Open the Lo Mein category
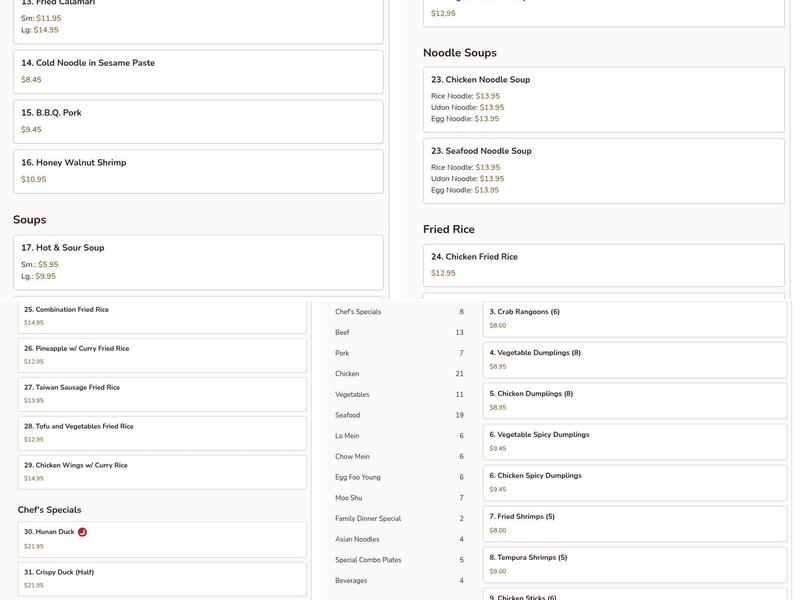Image resolution: width=800 pixels, height=600 pixels. tap(347, 436)
